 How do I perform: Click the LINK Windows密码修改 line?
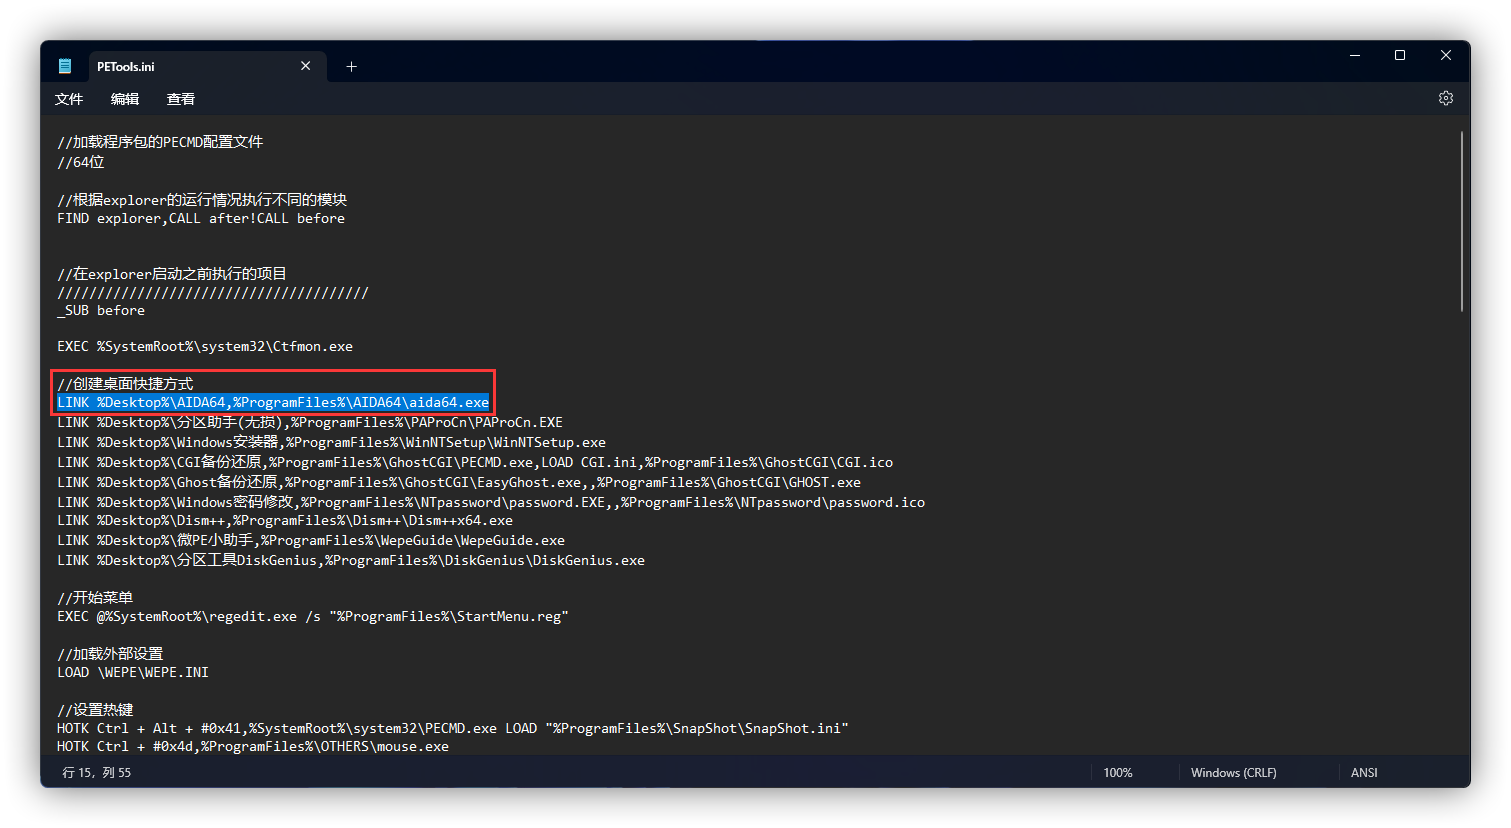pos(491,502)
